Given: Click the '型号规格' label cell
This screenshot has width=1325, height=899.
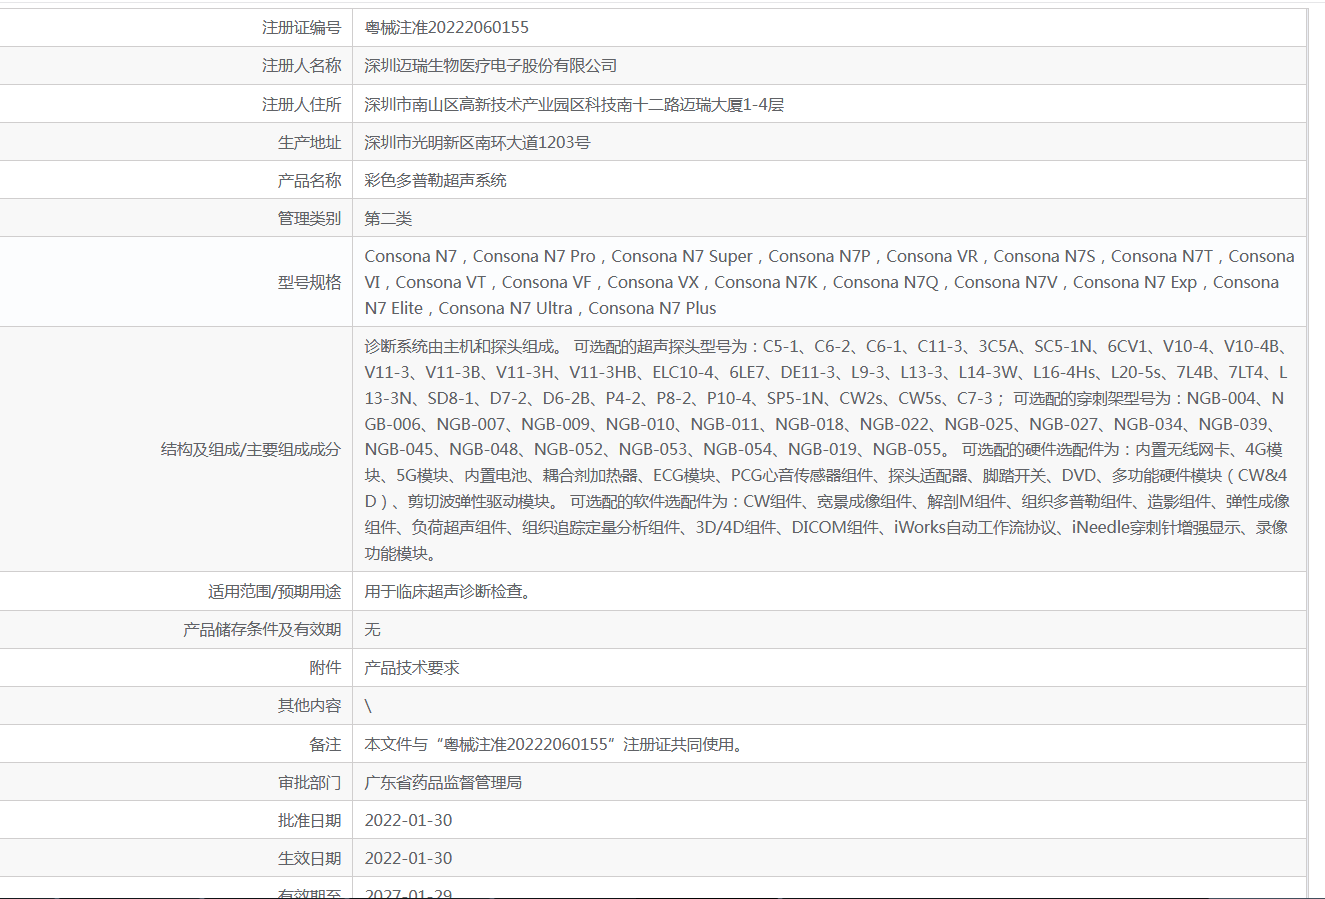Looking at the screenshot, I should point(309,282).
